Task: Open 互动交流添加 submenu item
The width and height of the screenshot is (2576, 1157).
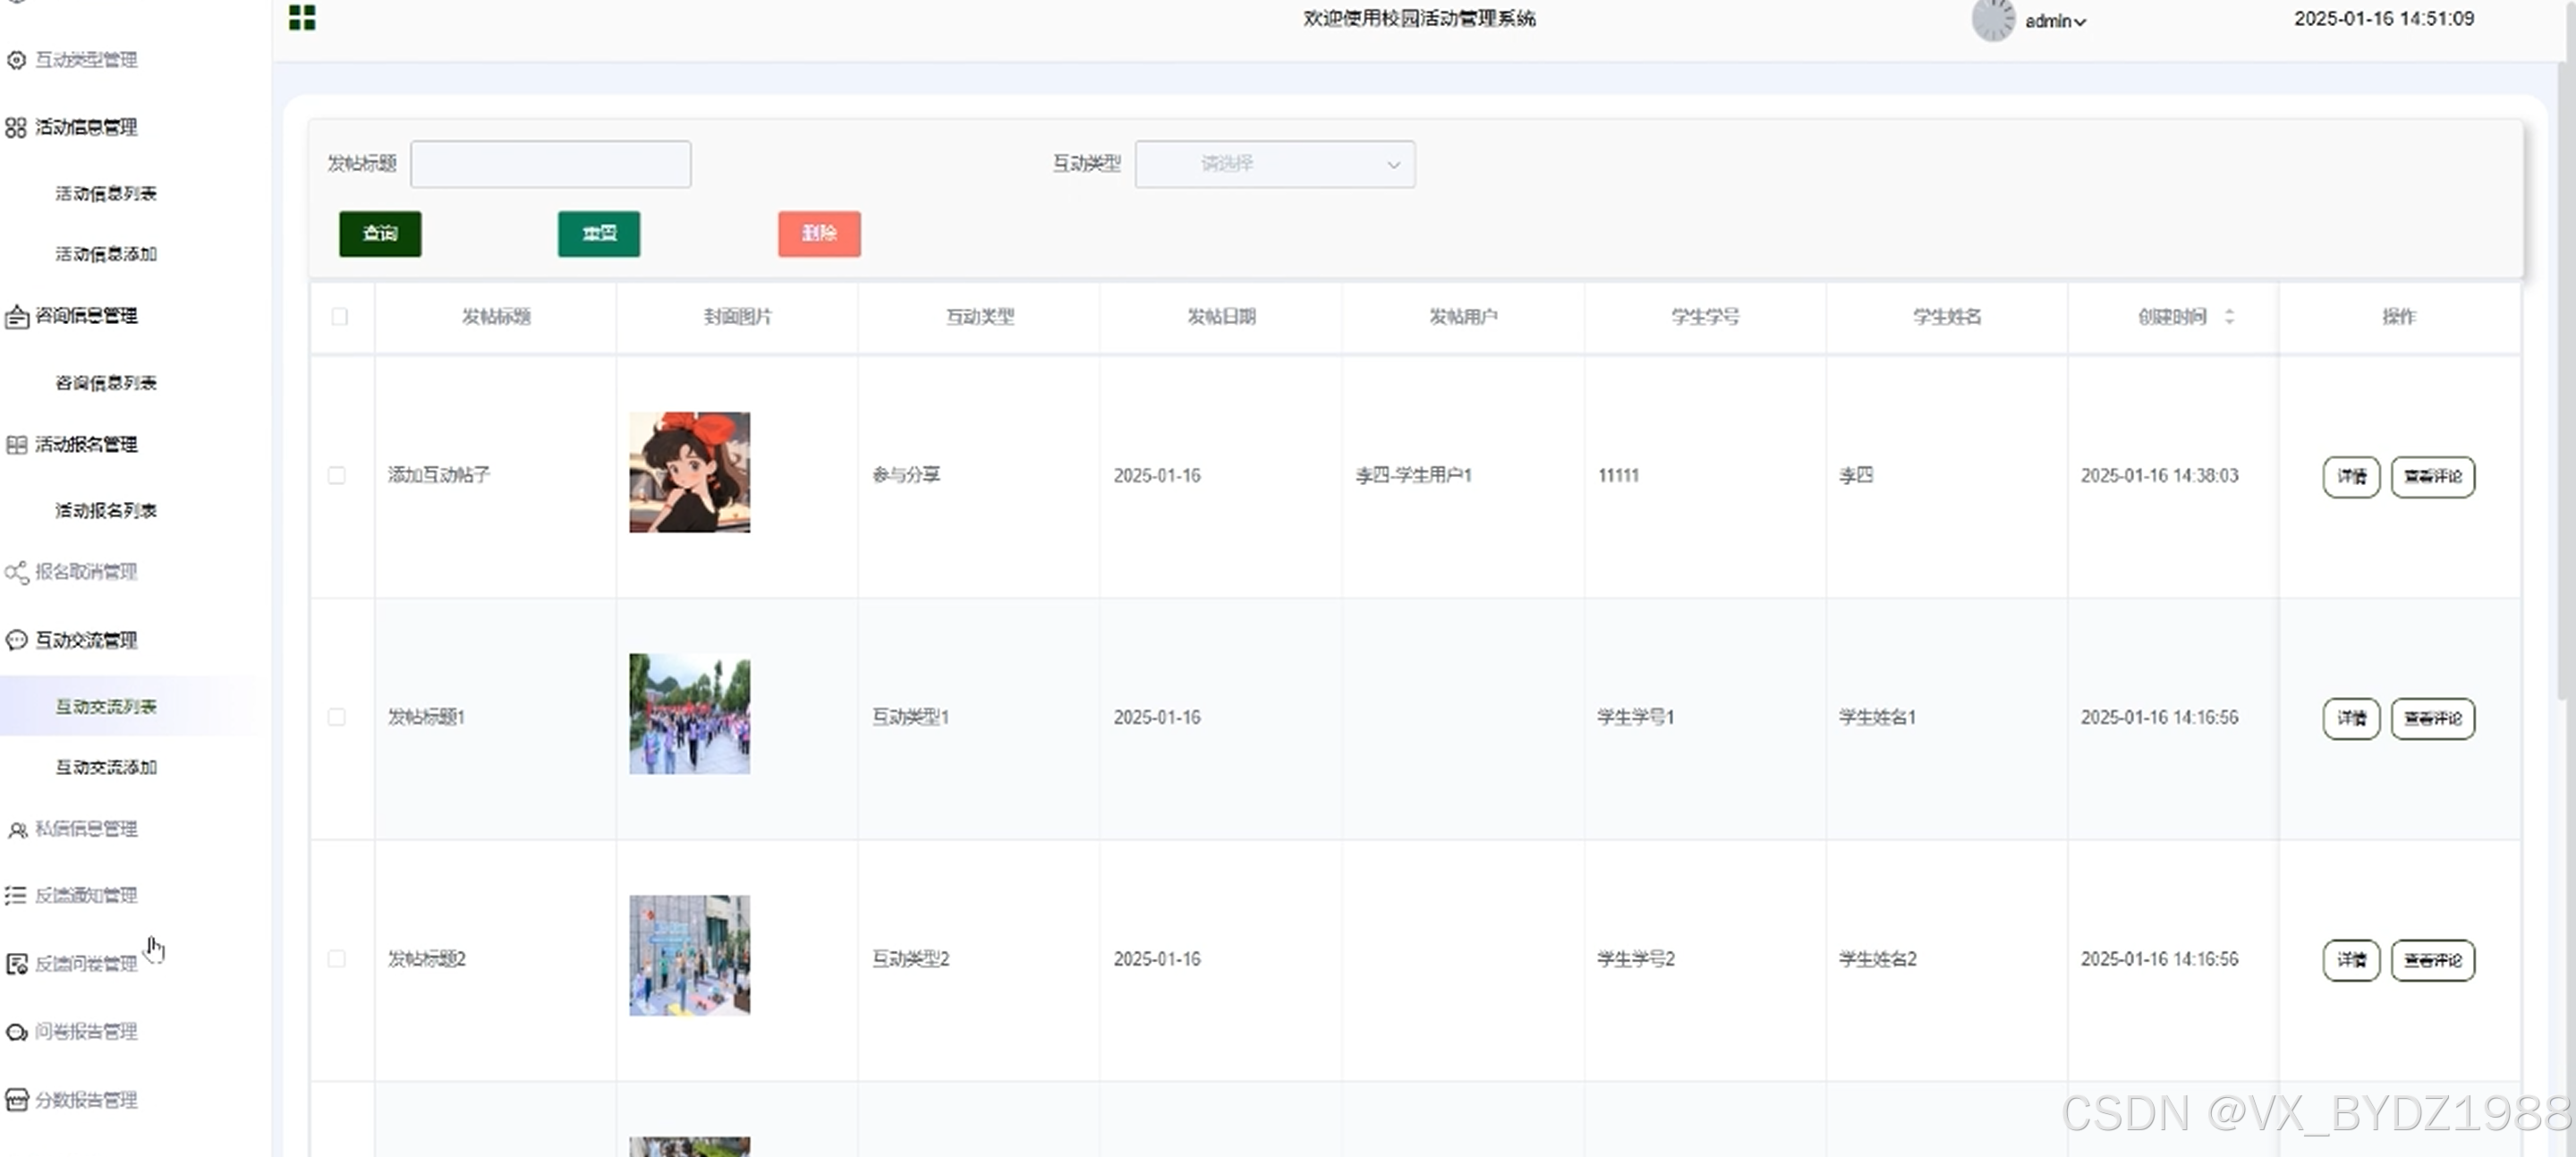Action: (x=106, y=767)
